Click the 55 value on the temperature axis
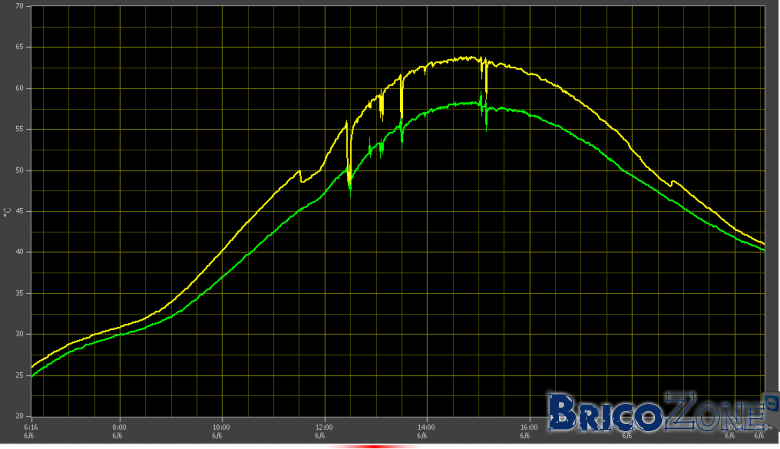This screenshot has height=449, width=780. 19,129
